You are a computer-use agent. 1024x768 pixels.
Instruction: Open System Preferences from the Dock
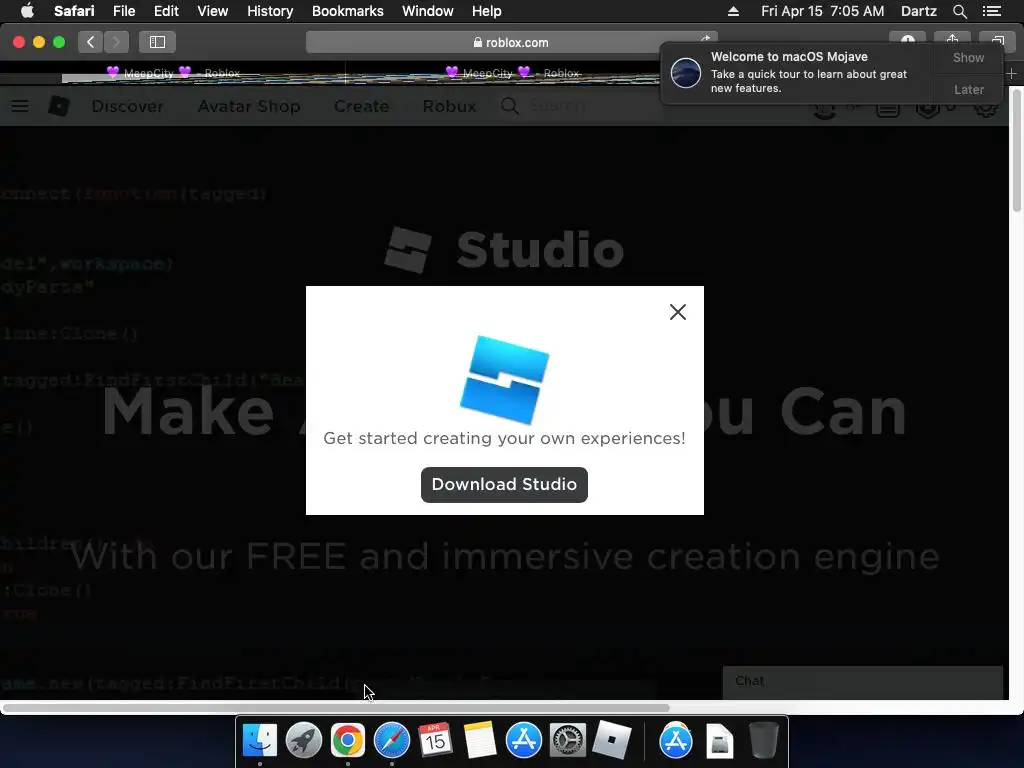click(567, 741)
